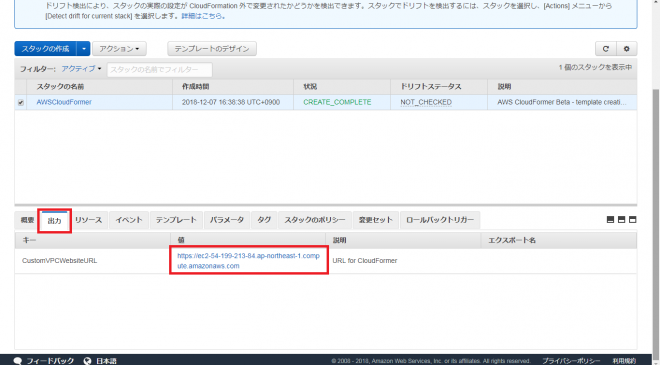Click the stack name filter field
This screenshot has width=660, height=365.
coord(160,69)
